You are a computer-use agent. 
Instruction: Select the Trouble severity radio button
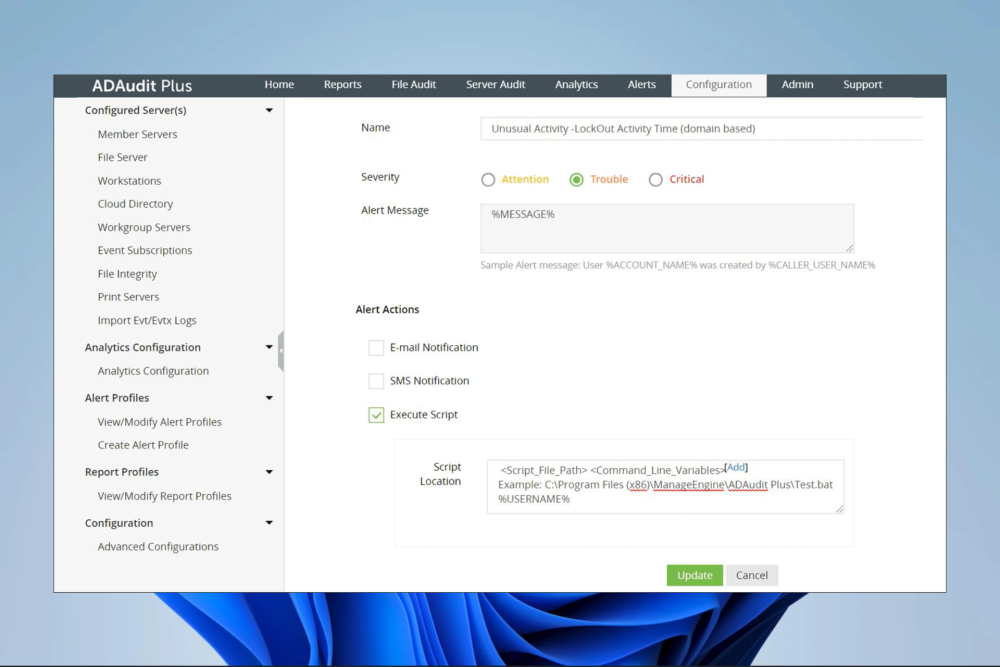577,180
